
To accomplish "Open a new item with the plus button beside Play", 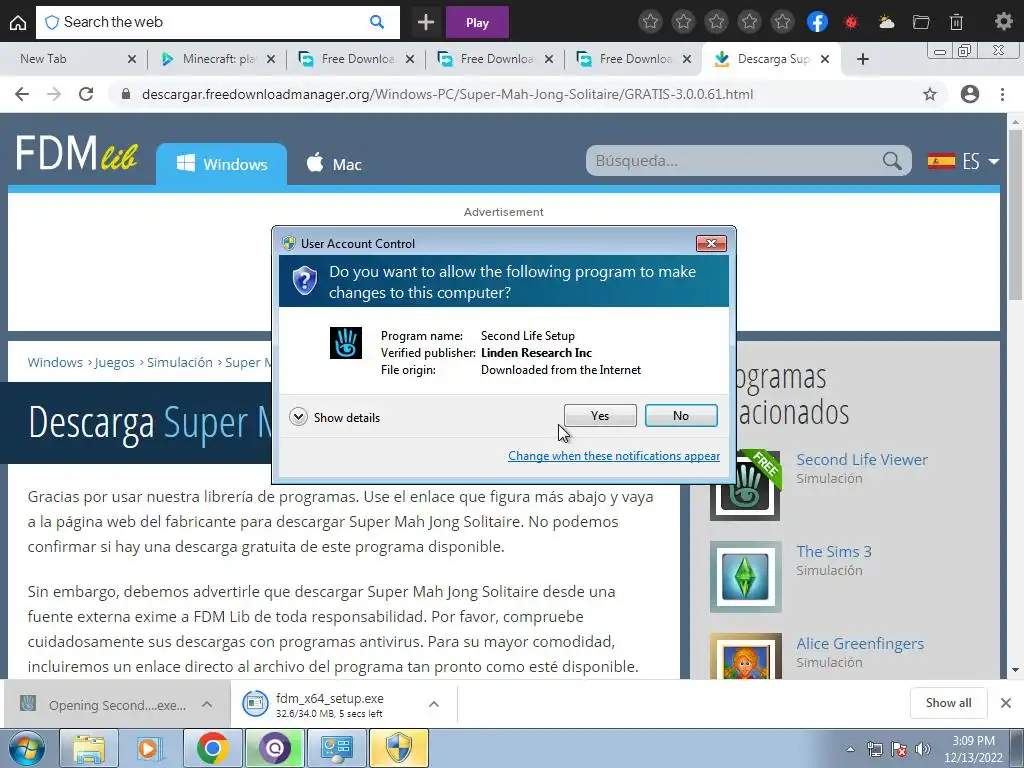I will click(x=426, y=22).
